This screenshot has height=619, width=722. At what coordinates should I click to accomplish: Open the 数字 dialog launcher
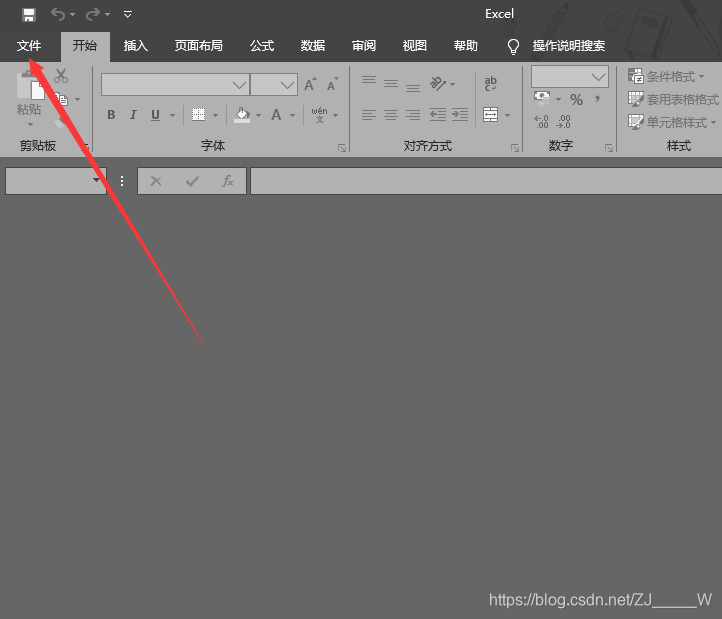click(x=609, y=148)
